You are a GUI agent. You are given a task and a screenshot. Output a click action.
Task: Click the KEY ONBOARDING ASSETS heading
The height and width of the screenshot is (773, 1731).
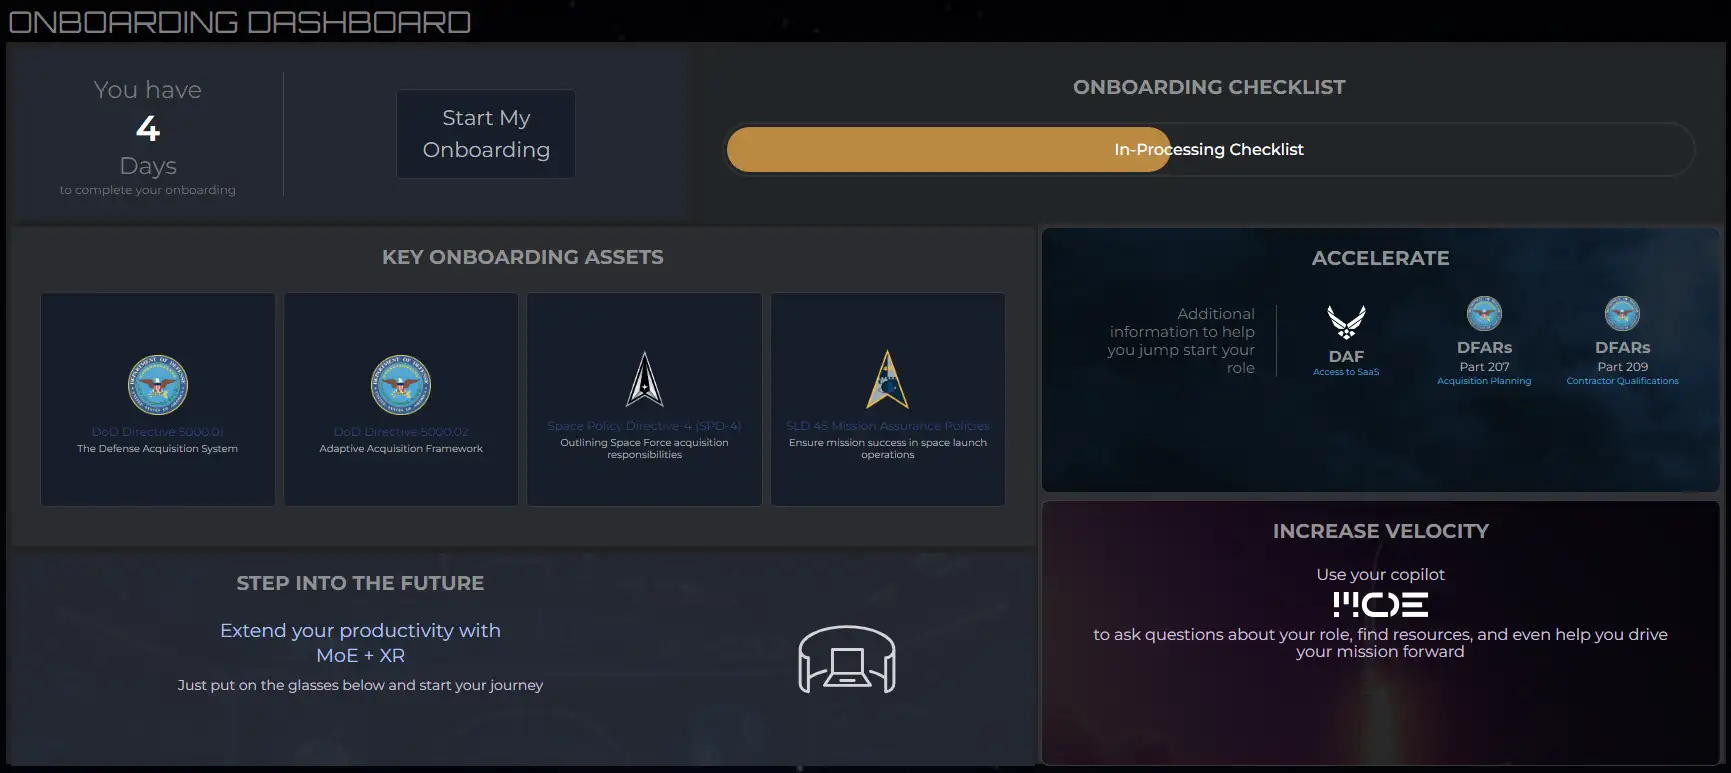coord(523,257)
